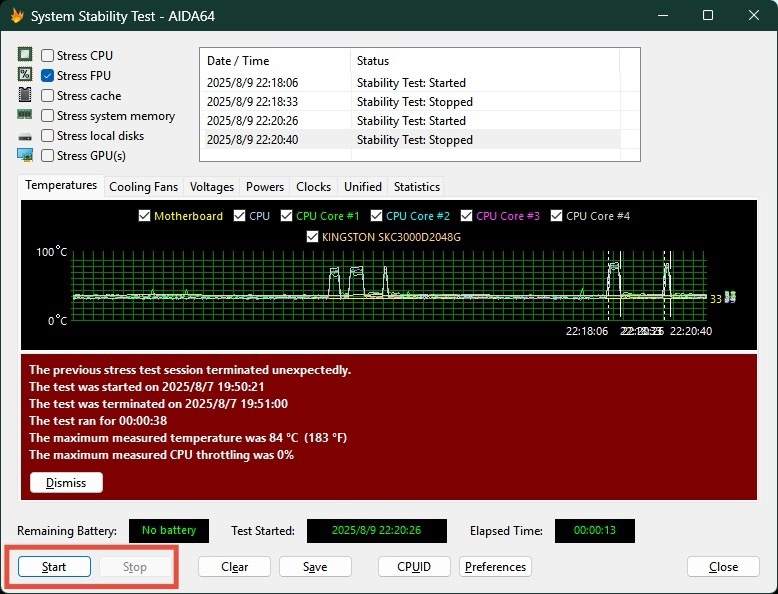Screen dimensions: 778x594
Task: Toggle CPU Core #2 graph checkbox
Action: tap(377, 216)
